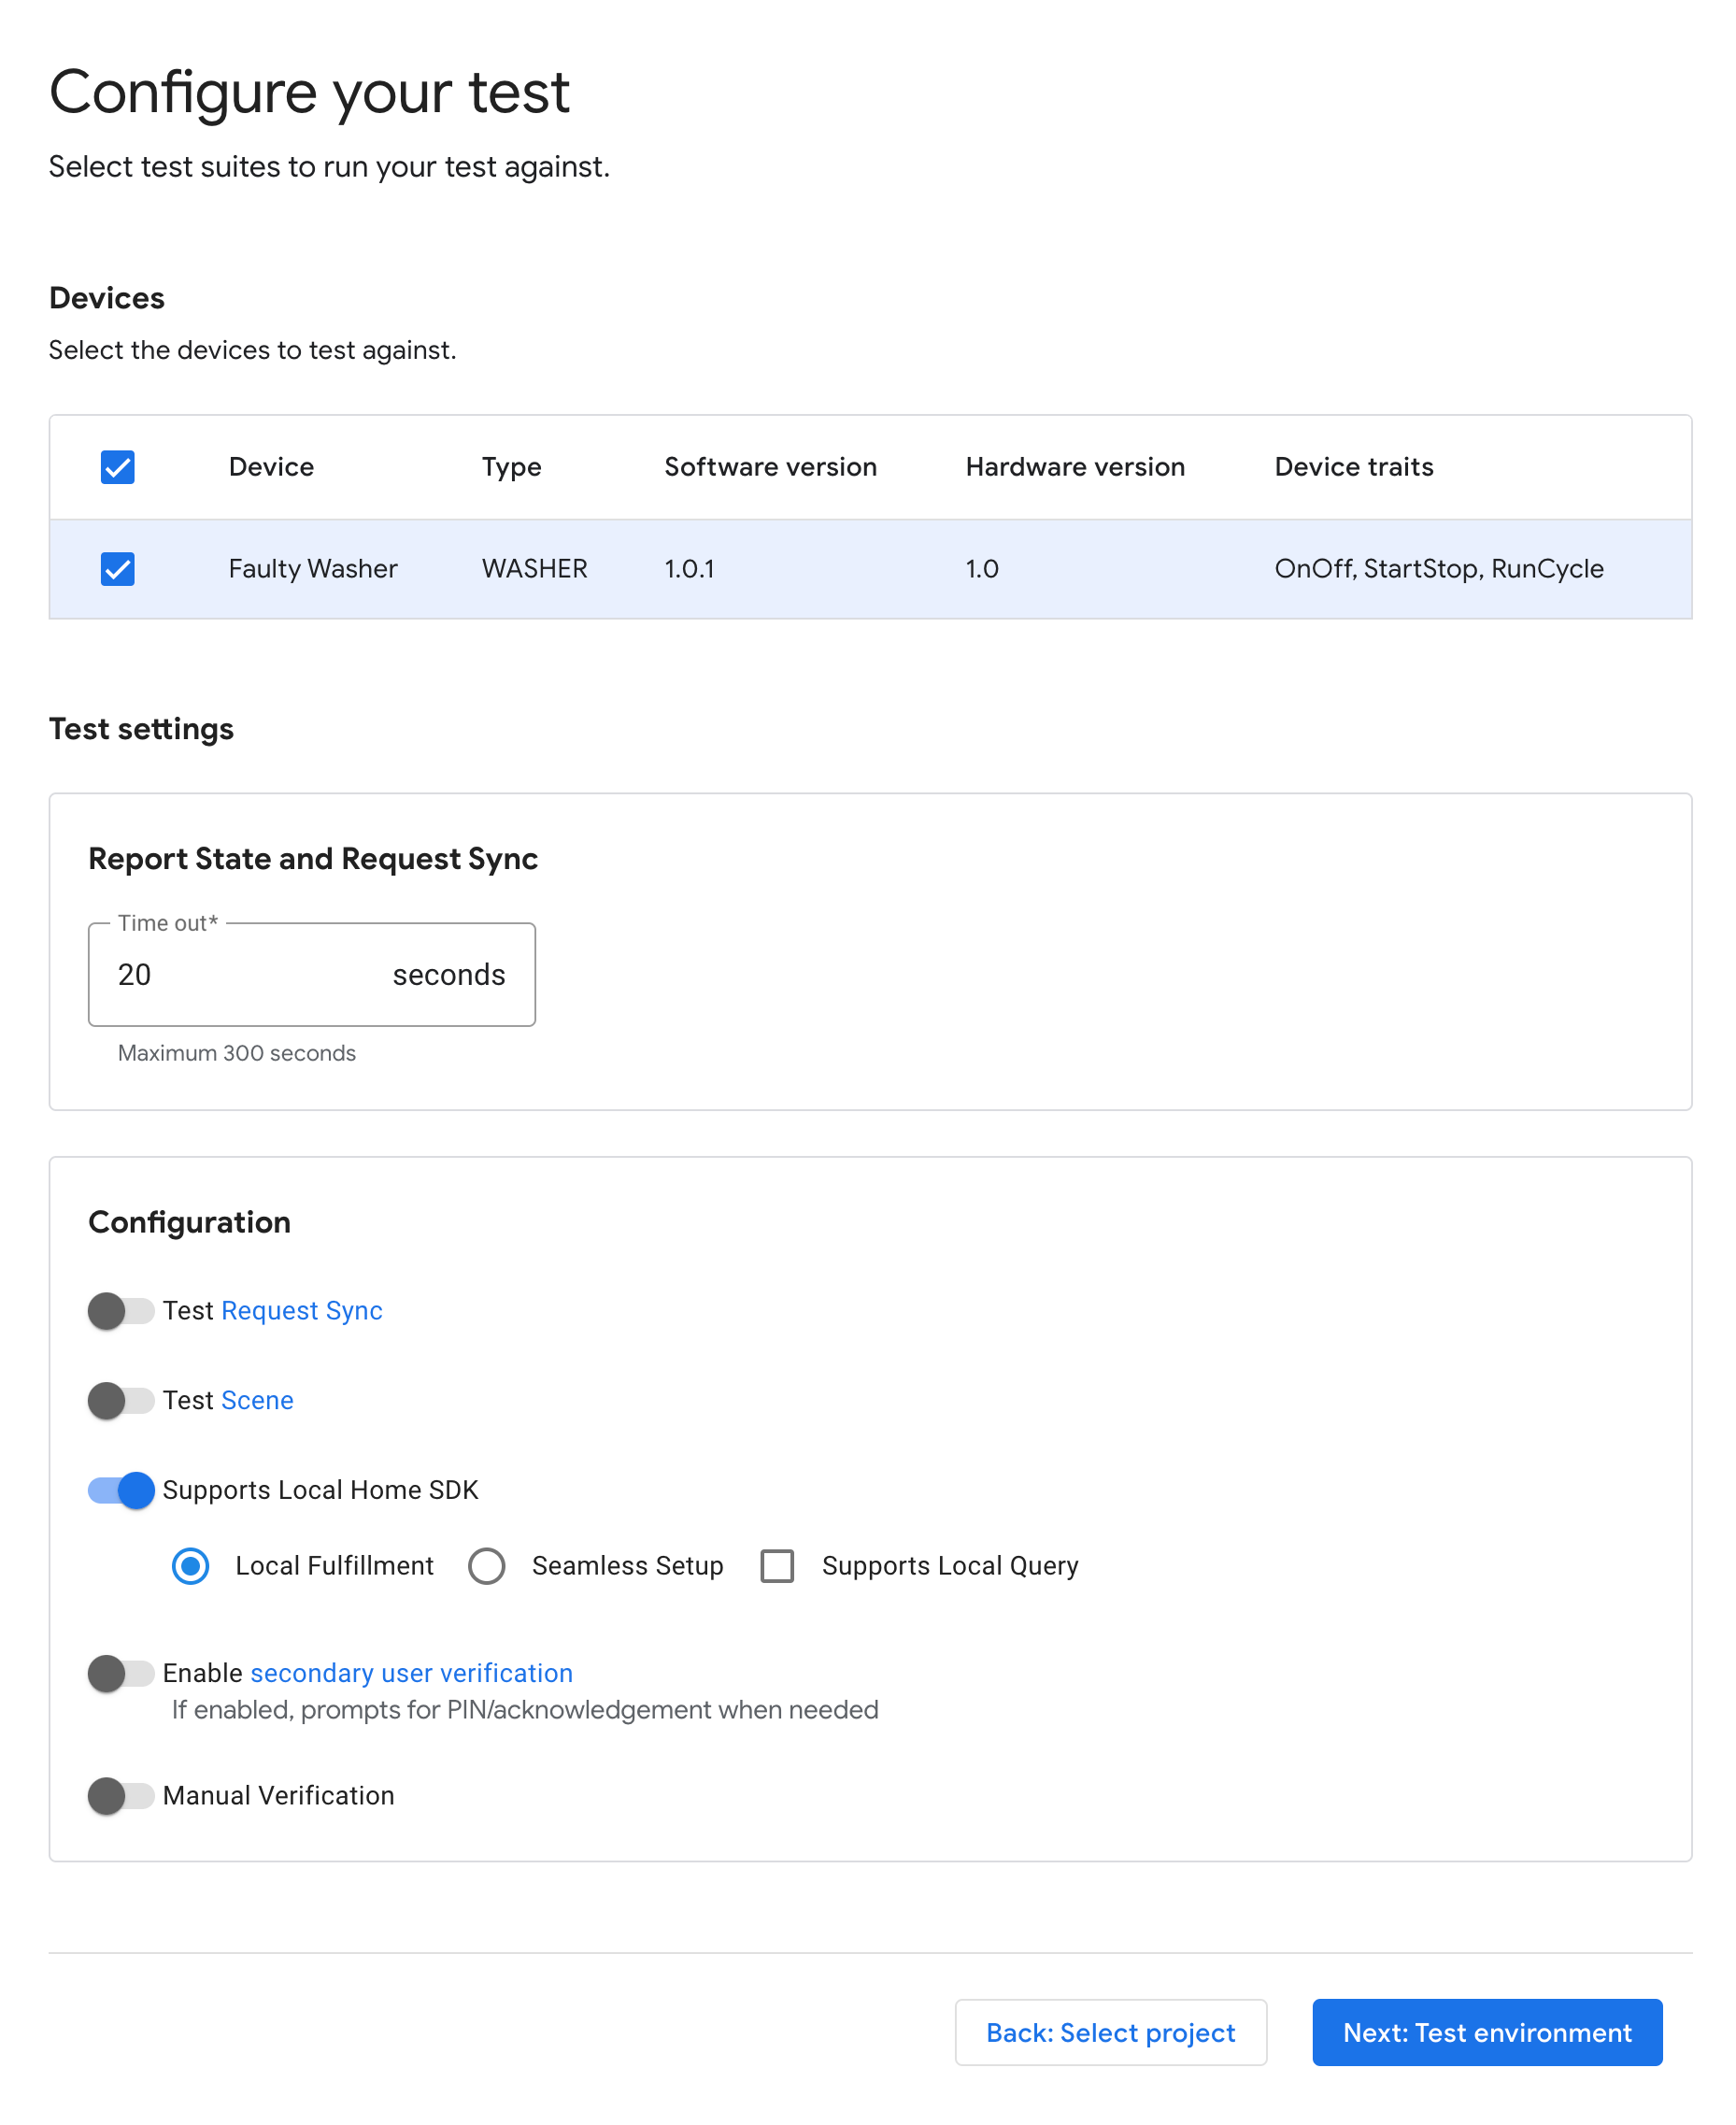This screenshot has width=1736, height=2125.
Task: Check the Supports Local Query checkbox
Action: click(x=777, y=1566)
